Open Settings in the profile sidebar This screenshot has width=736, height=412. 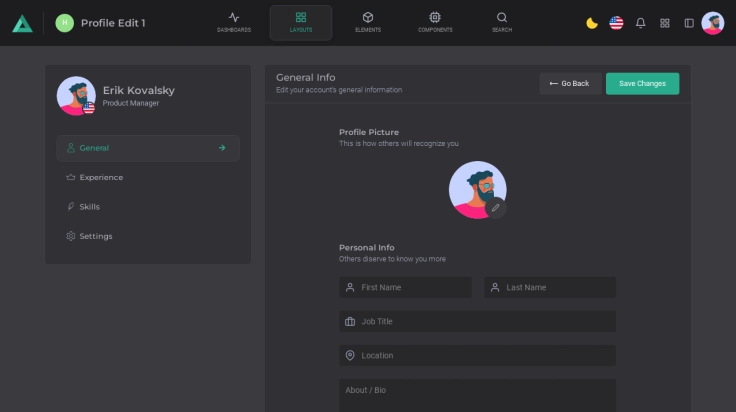tap(96, 237)
